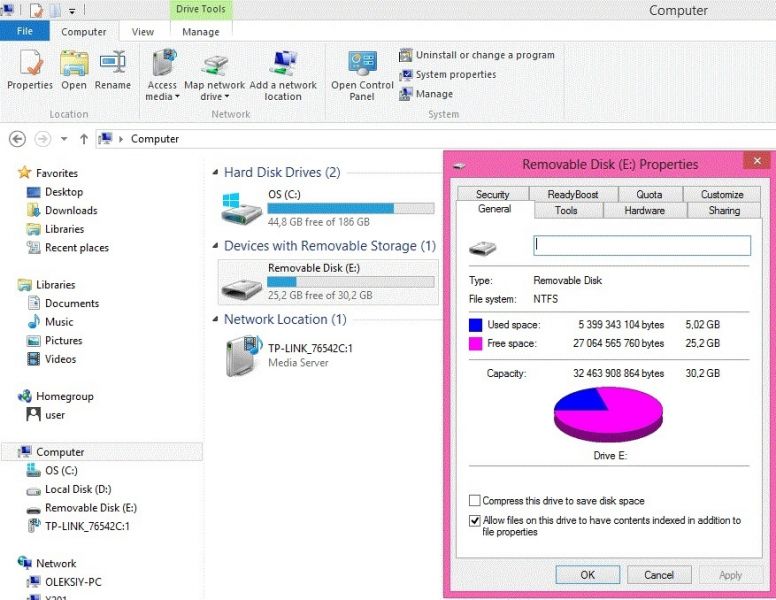Viewport: 776px width, 600px height.
Task: Uncheck Allow files to have contents indexed
Action: 474,521
